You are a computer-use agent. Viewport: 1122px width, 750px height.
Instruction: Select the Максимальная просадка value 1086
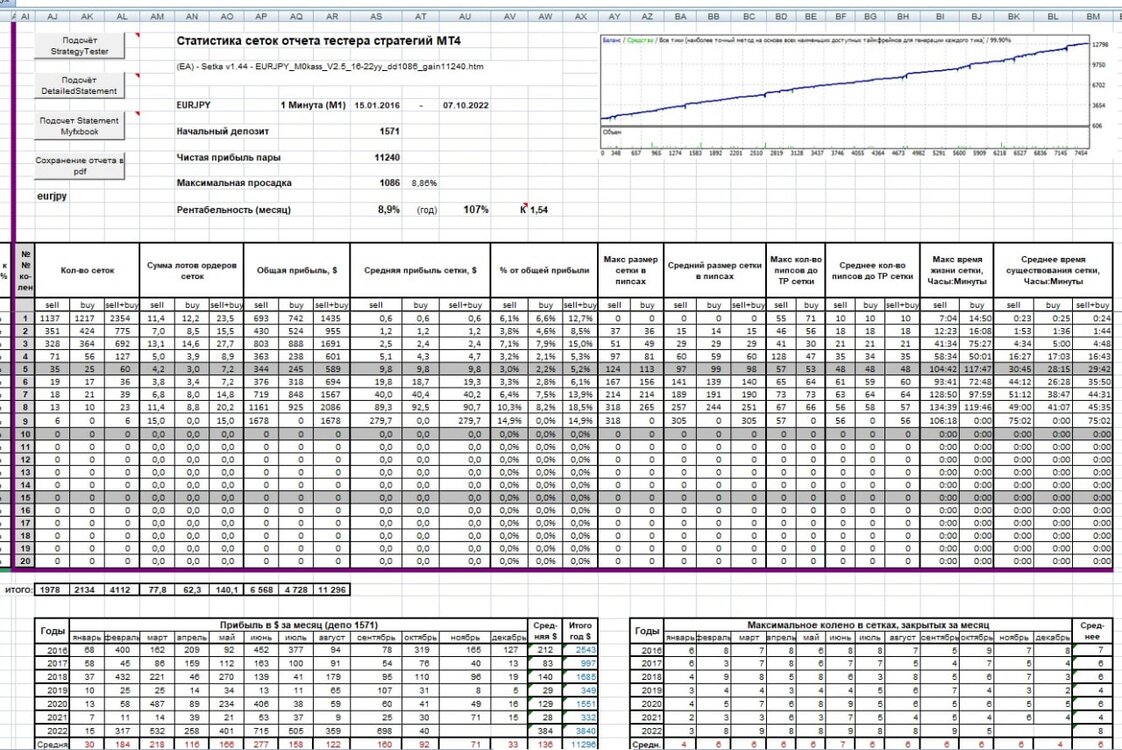coord(390,182)
